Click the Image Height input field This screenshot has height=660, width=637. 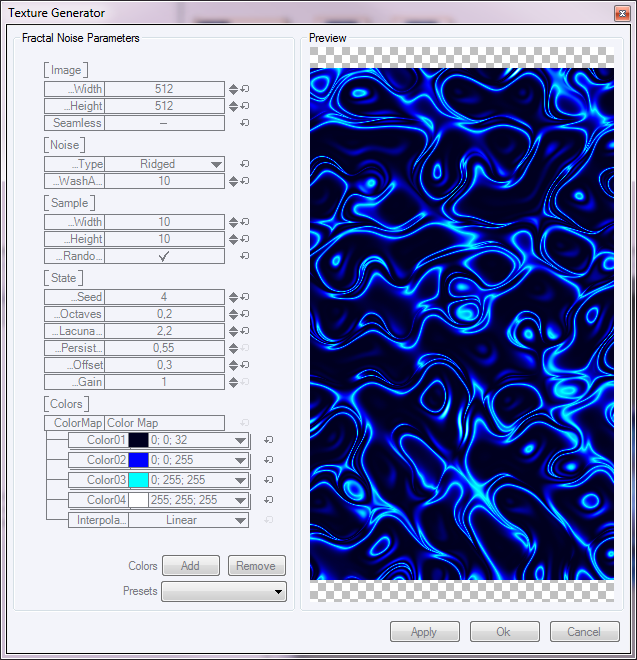pyautogui.click(x=164, y=106)
